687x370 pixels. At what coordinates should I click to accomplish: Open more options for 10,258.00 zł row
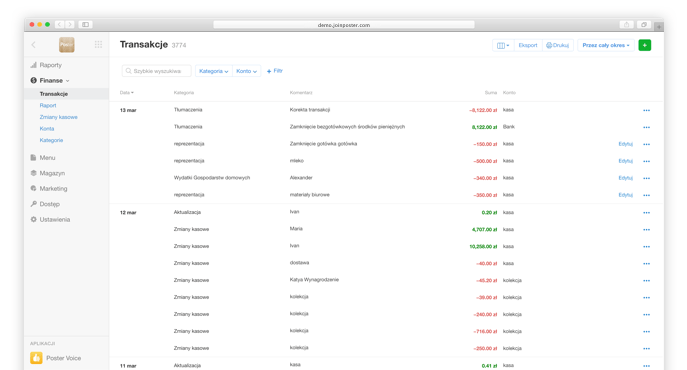click(646, 247)
